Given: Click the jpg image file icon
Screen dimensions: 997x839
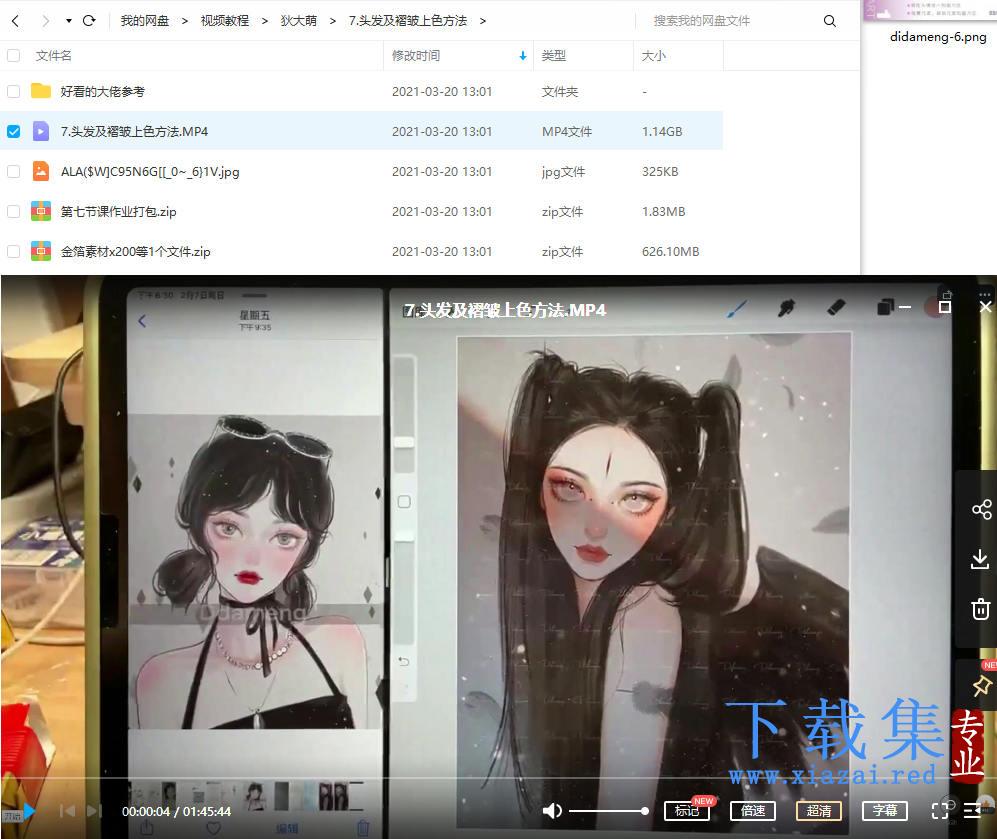Looking at the screenshot, I should tap(41, 171).
